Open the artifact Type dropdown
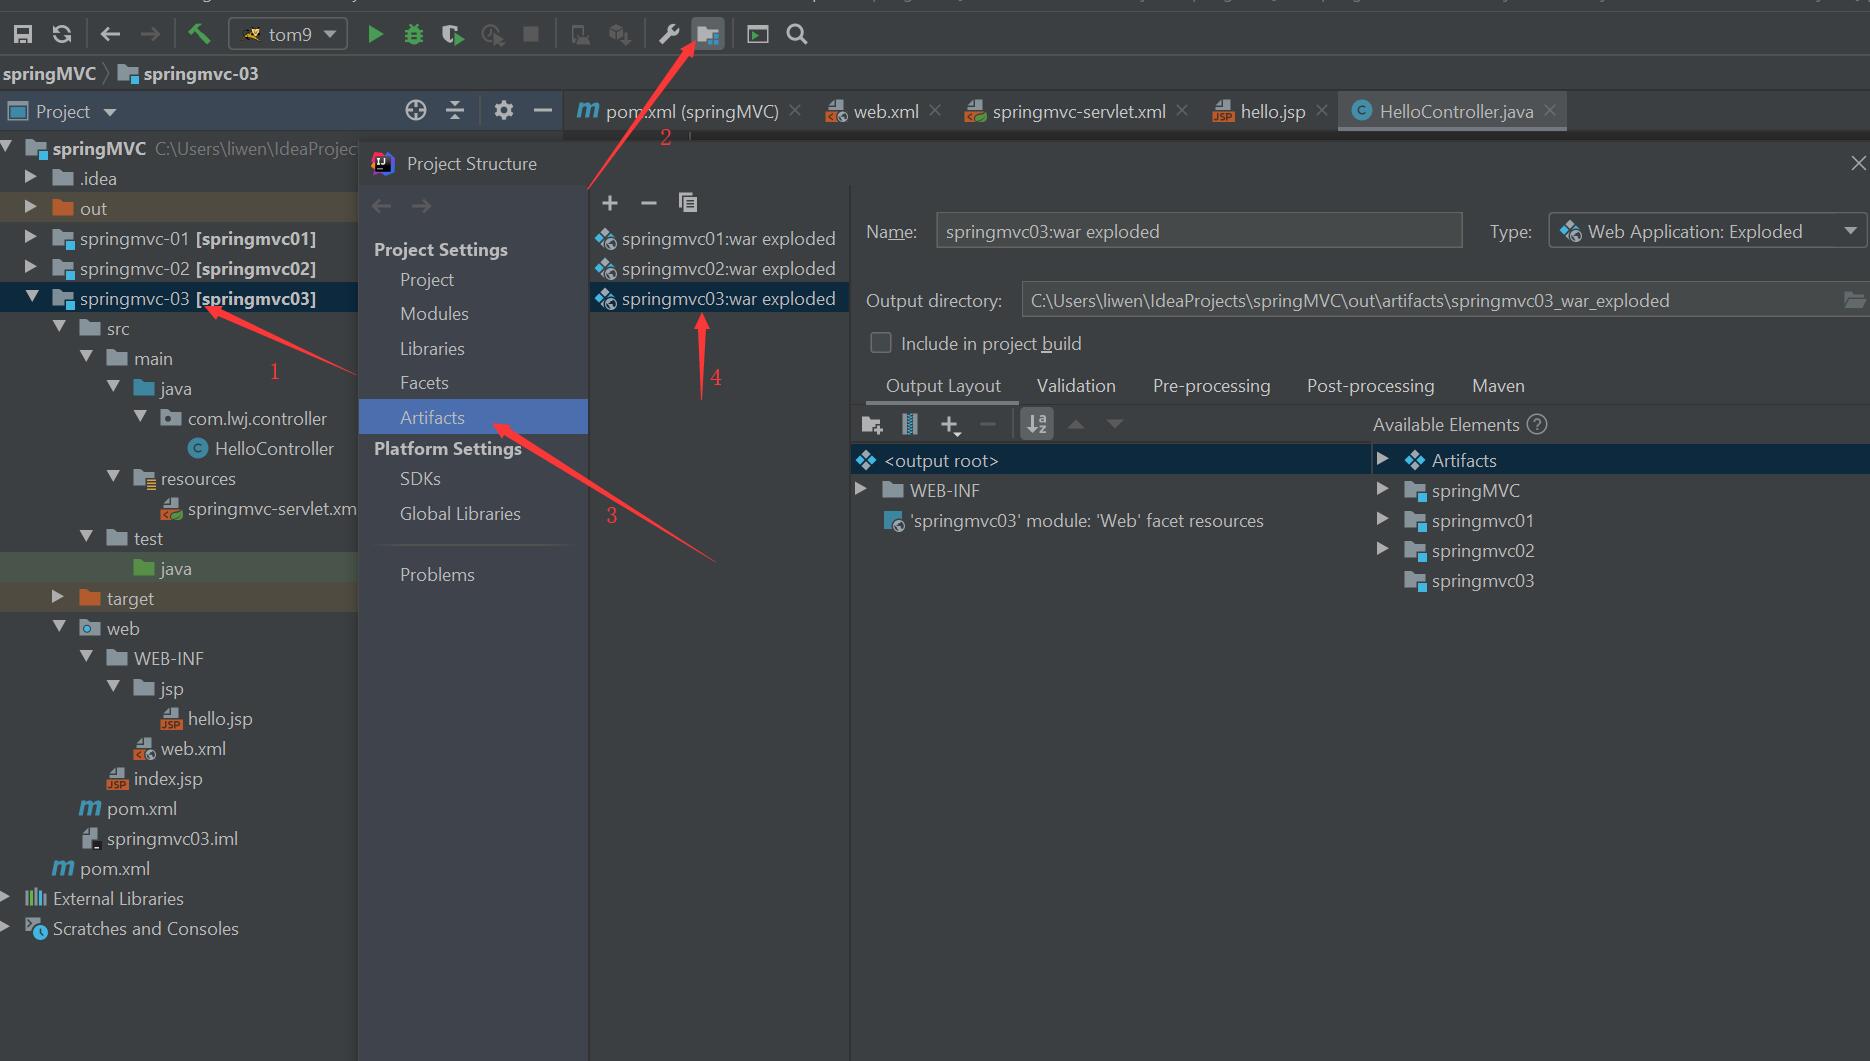 [x=1707, y=231]
